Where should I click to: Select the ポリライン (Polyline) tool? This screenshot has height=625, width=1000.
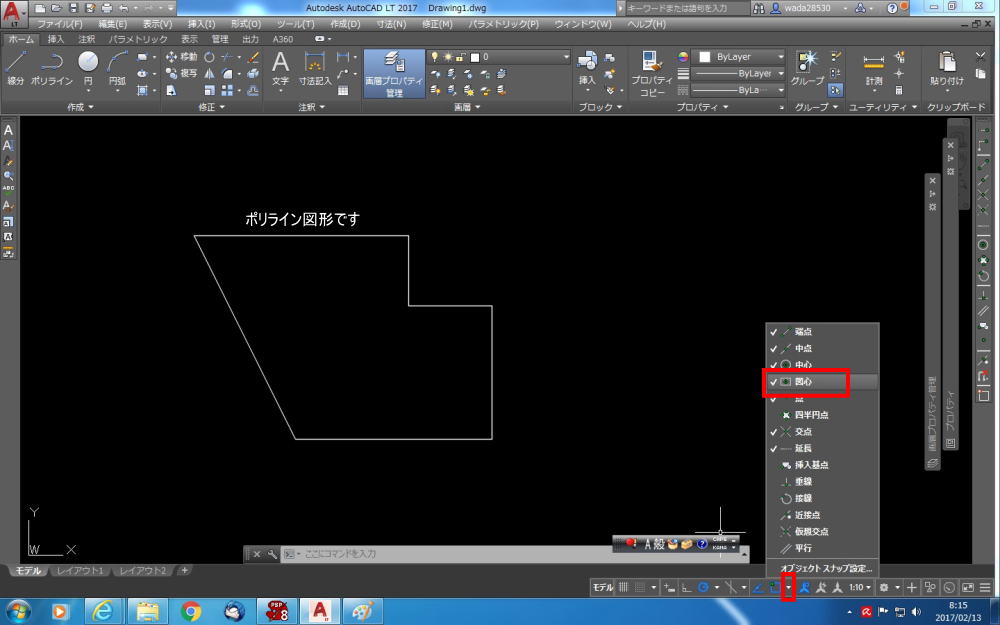(x=52, y=68)
